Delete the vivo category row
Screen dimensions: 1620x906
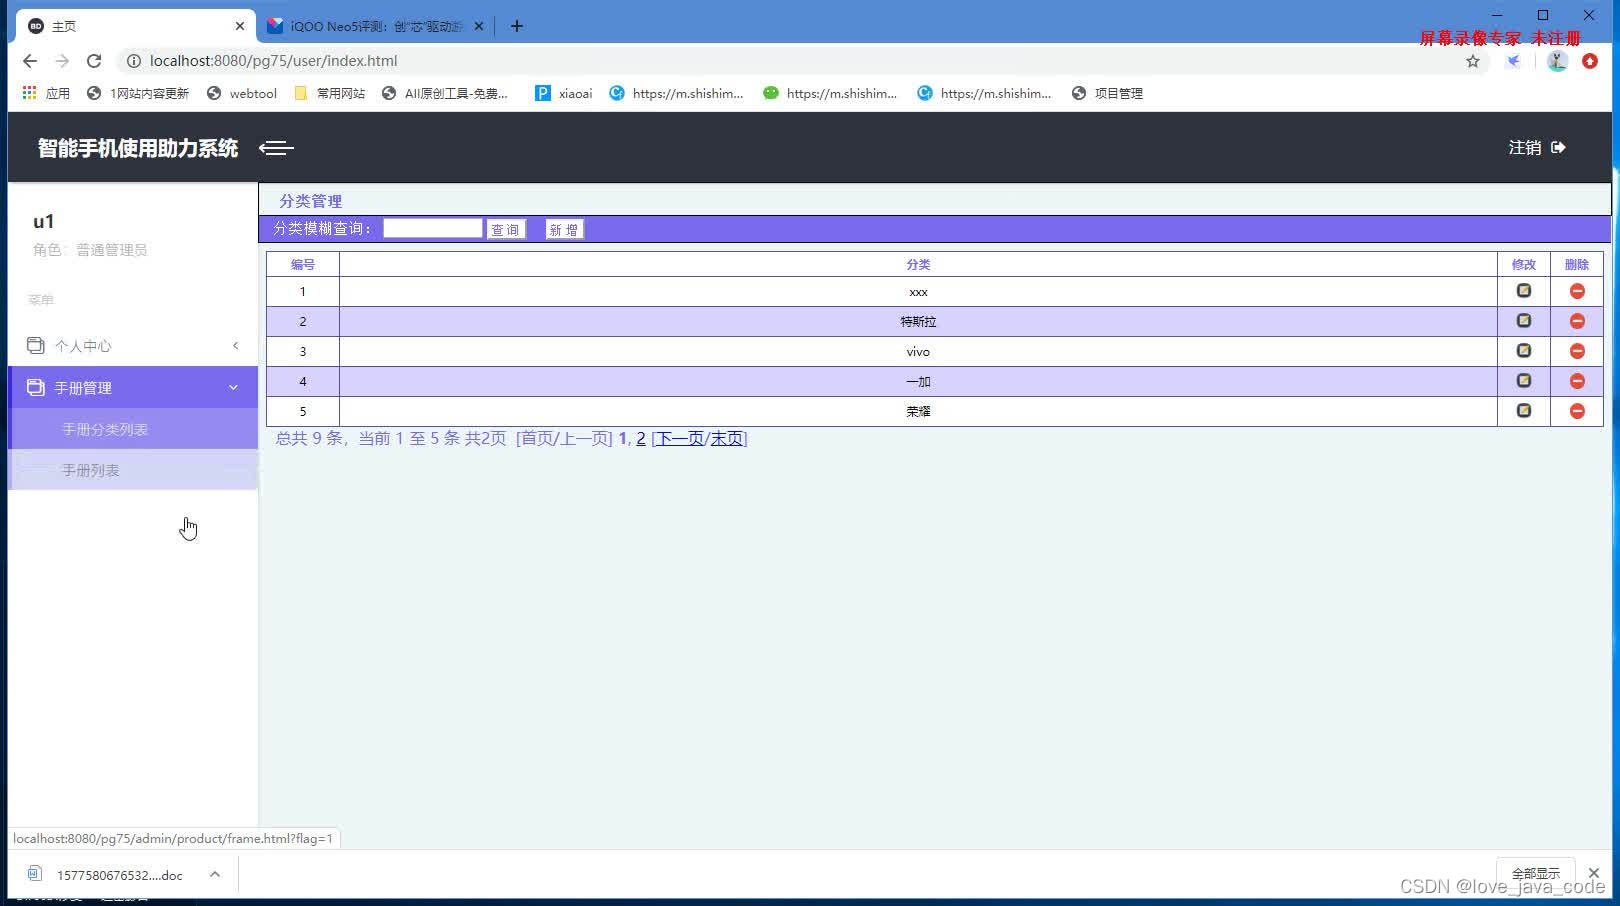click(1577, 351)
